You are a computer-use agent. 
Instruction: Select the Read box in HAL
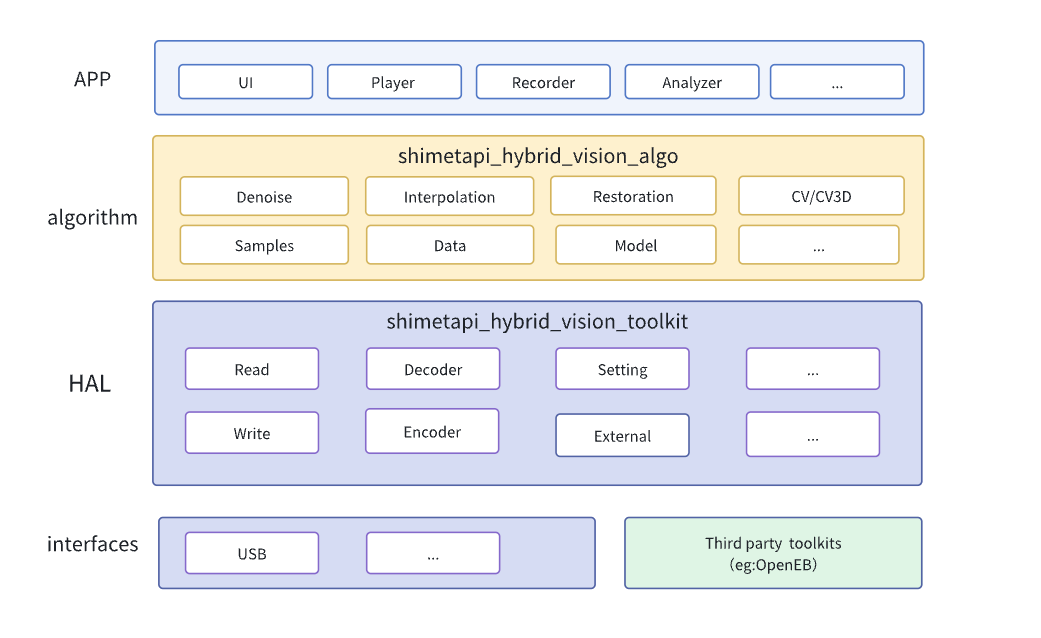click(252, 368)
